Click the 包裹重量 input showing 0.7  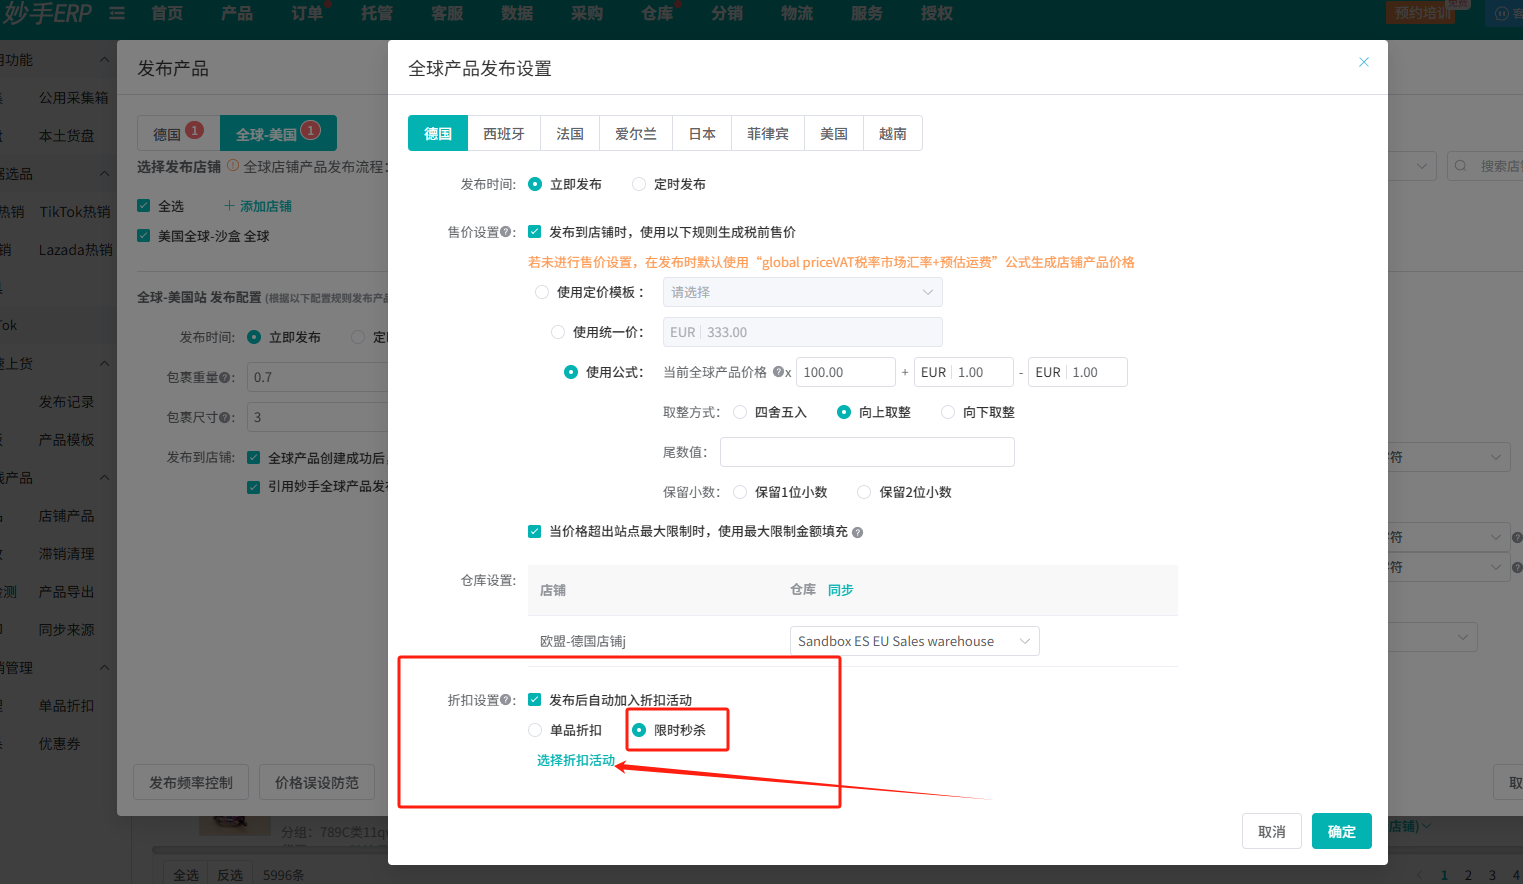pos(317,377)
